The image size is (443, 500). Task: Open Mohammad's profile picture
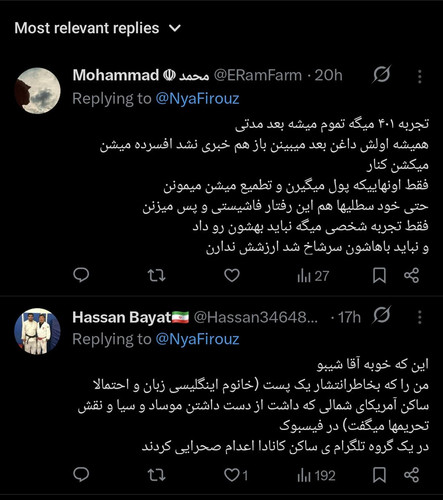point(37,91)
